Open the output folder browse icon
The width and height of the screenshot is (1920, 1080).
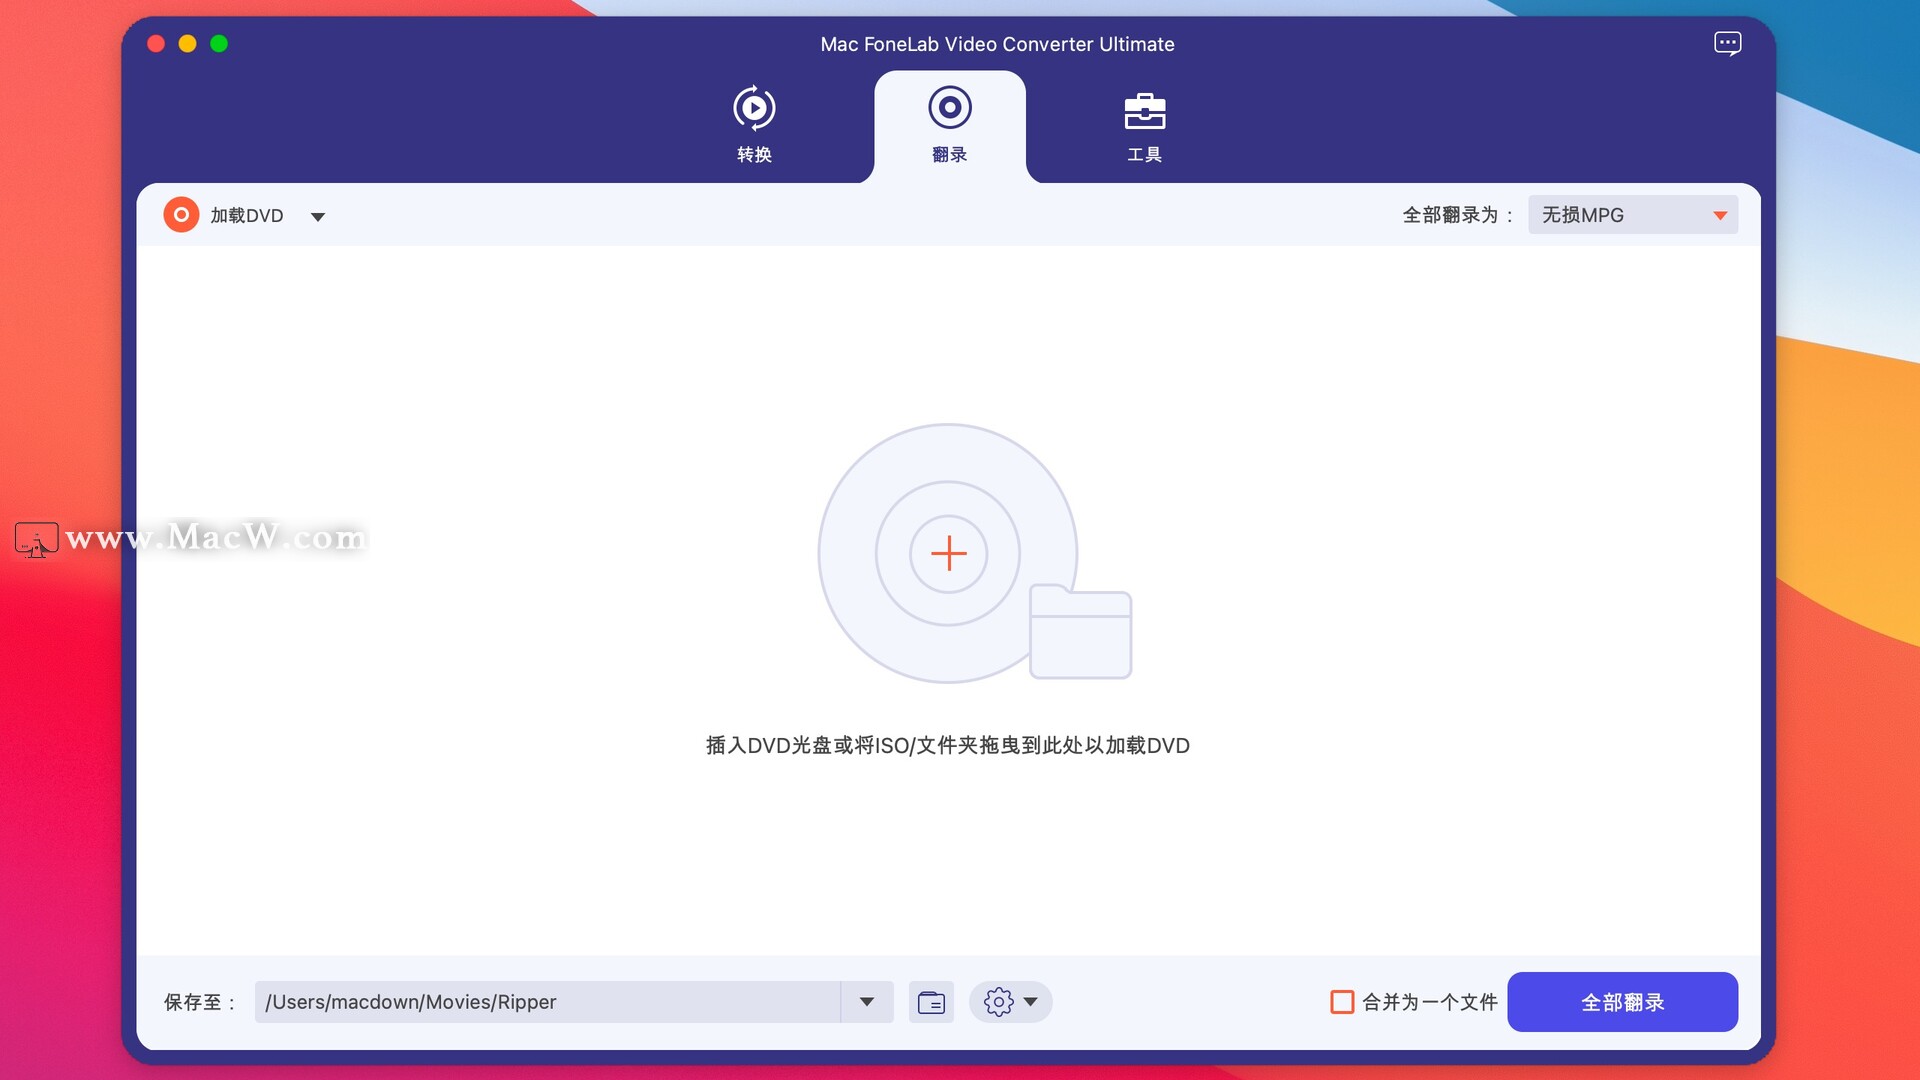coord(931,1002)
